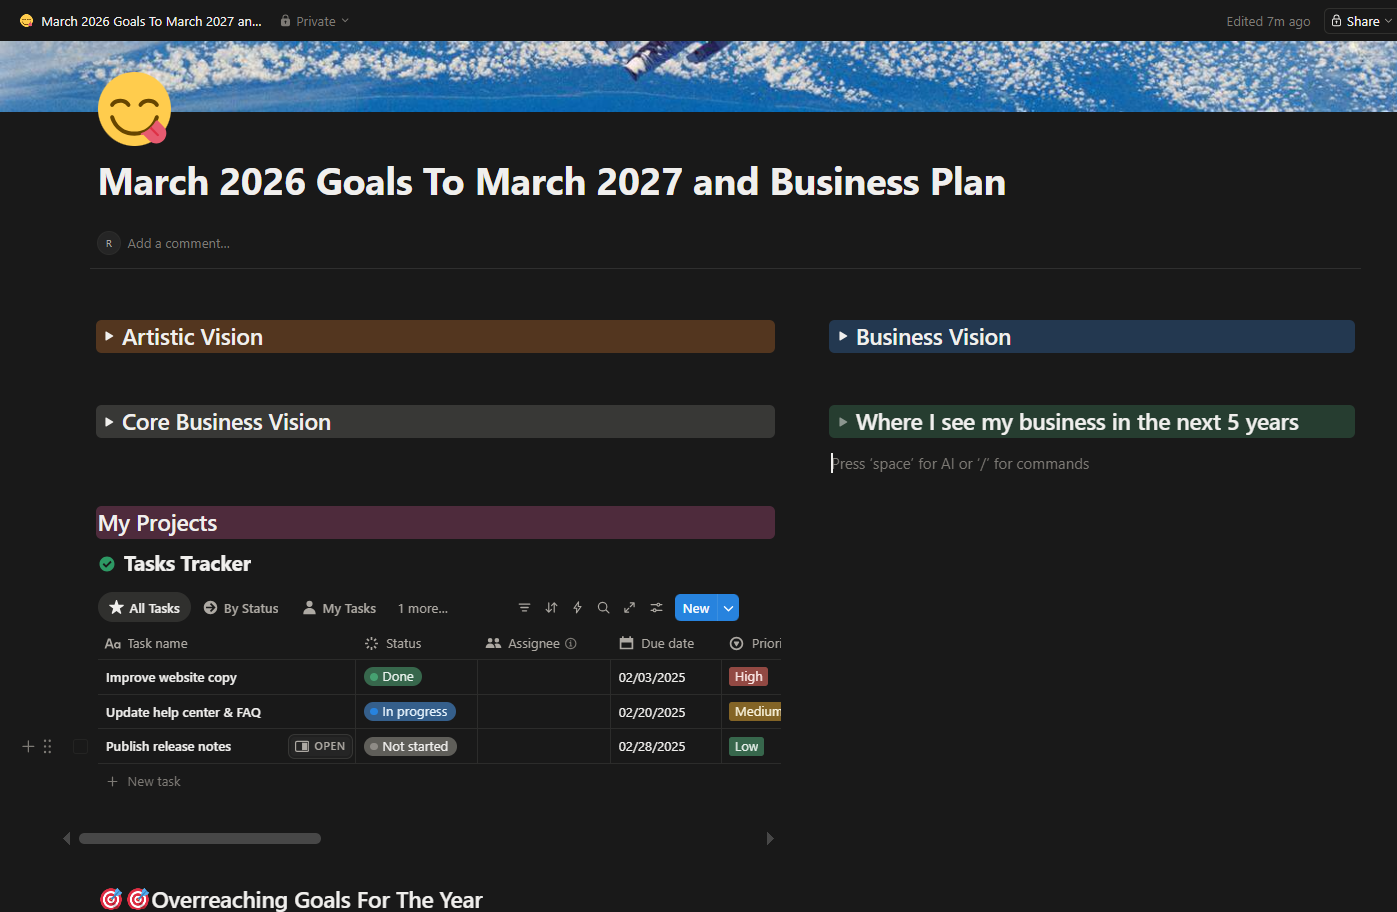Click the page title in top breadcrumb

(151, 21)
